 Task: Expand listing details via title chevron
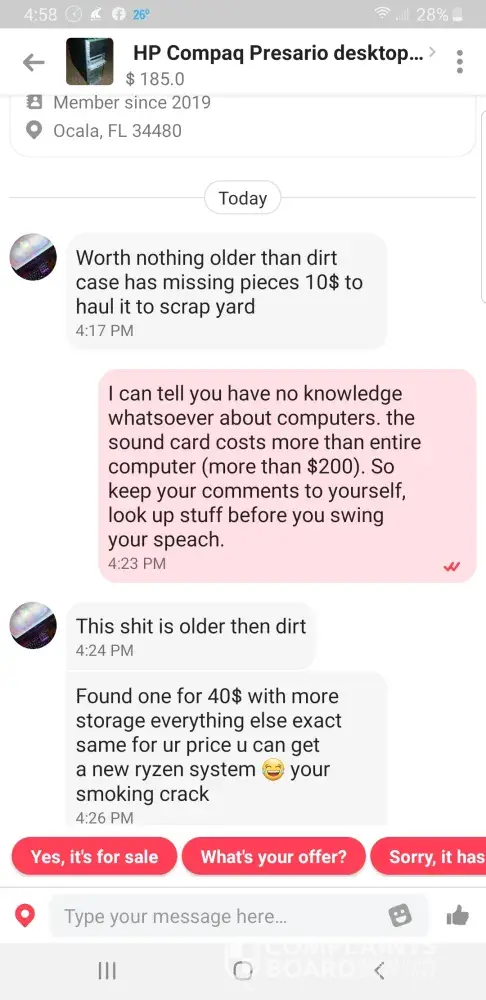coord(432,52)
